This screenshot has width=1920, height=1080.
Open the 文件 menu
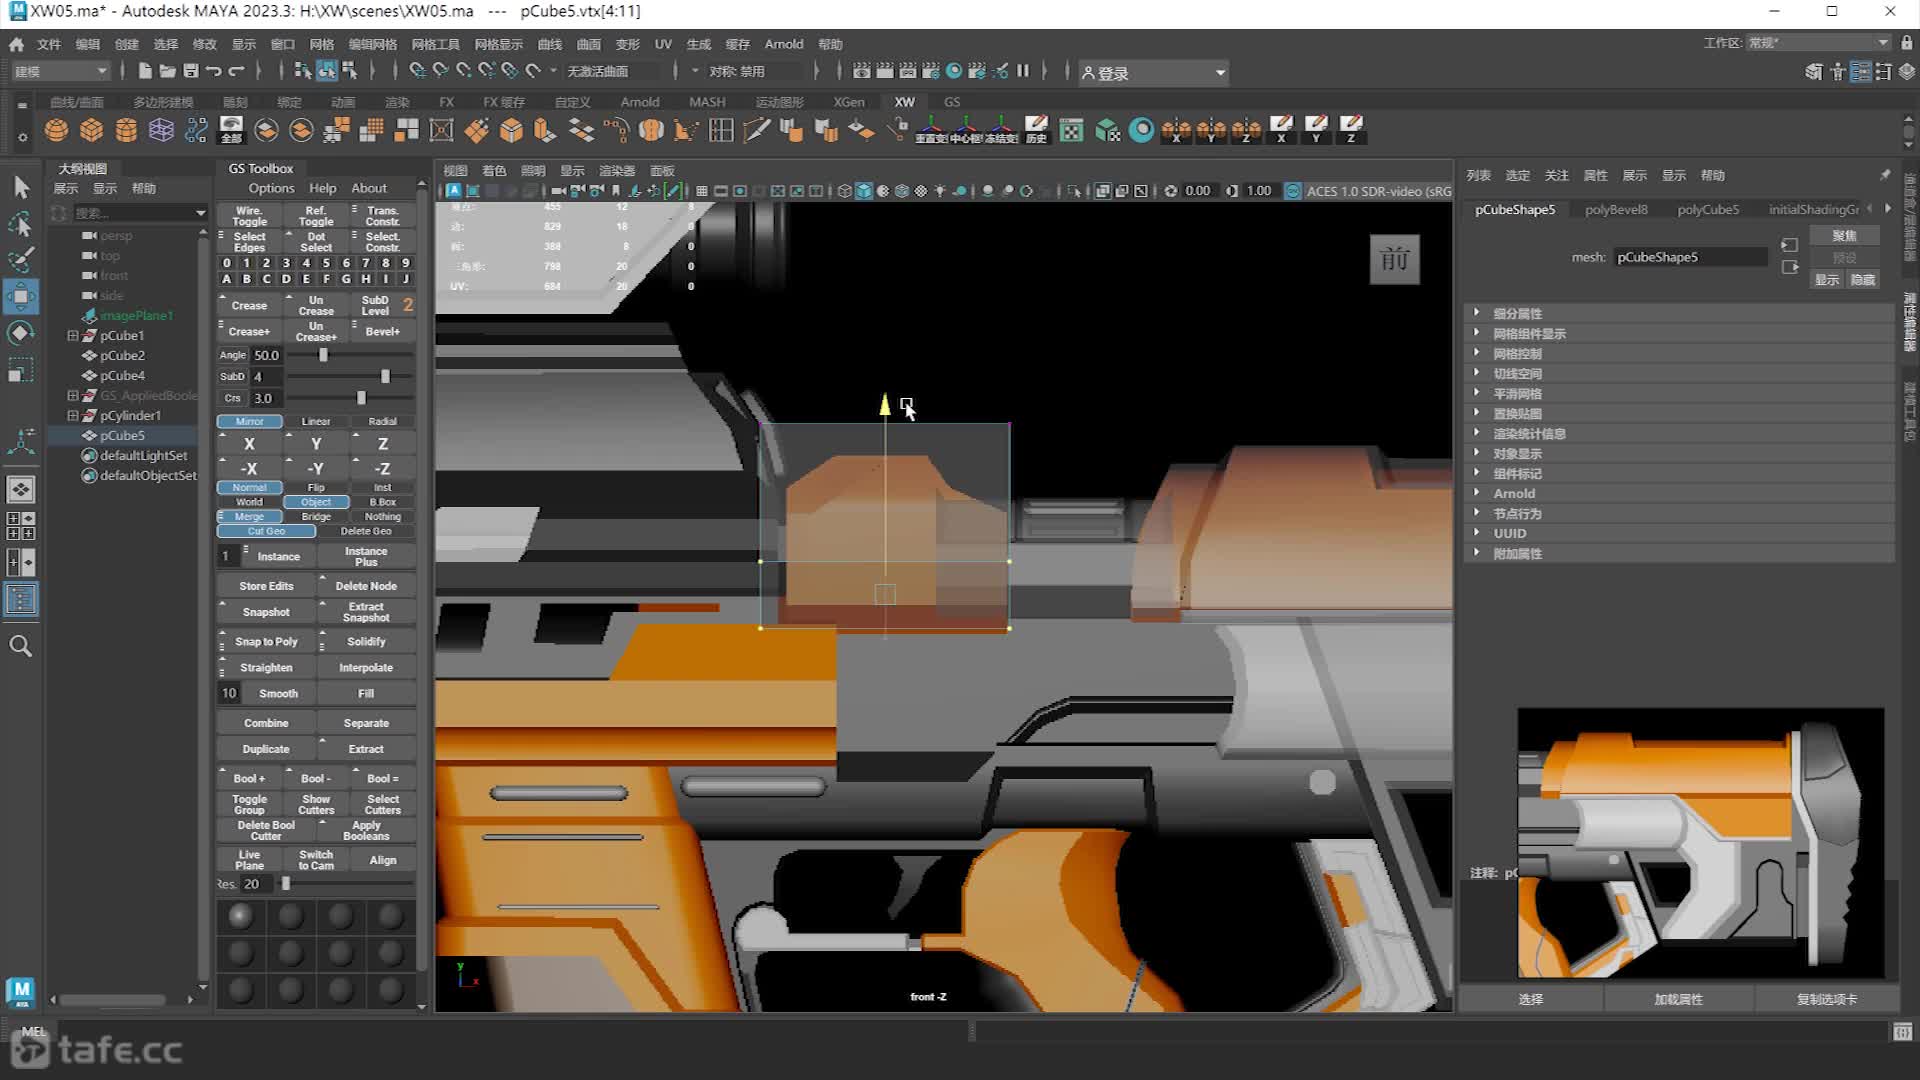click(x=49, y=44)
